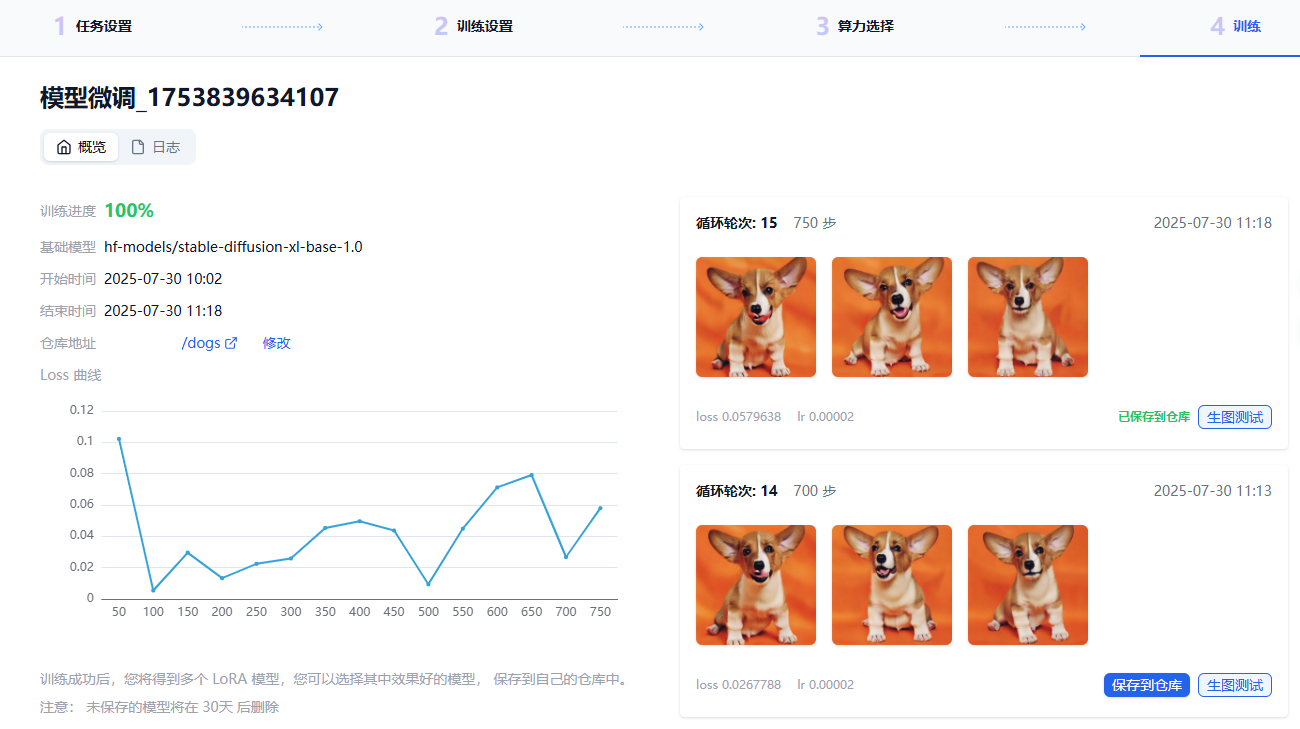Click the loss curve point at step 750

click(600, 508)
